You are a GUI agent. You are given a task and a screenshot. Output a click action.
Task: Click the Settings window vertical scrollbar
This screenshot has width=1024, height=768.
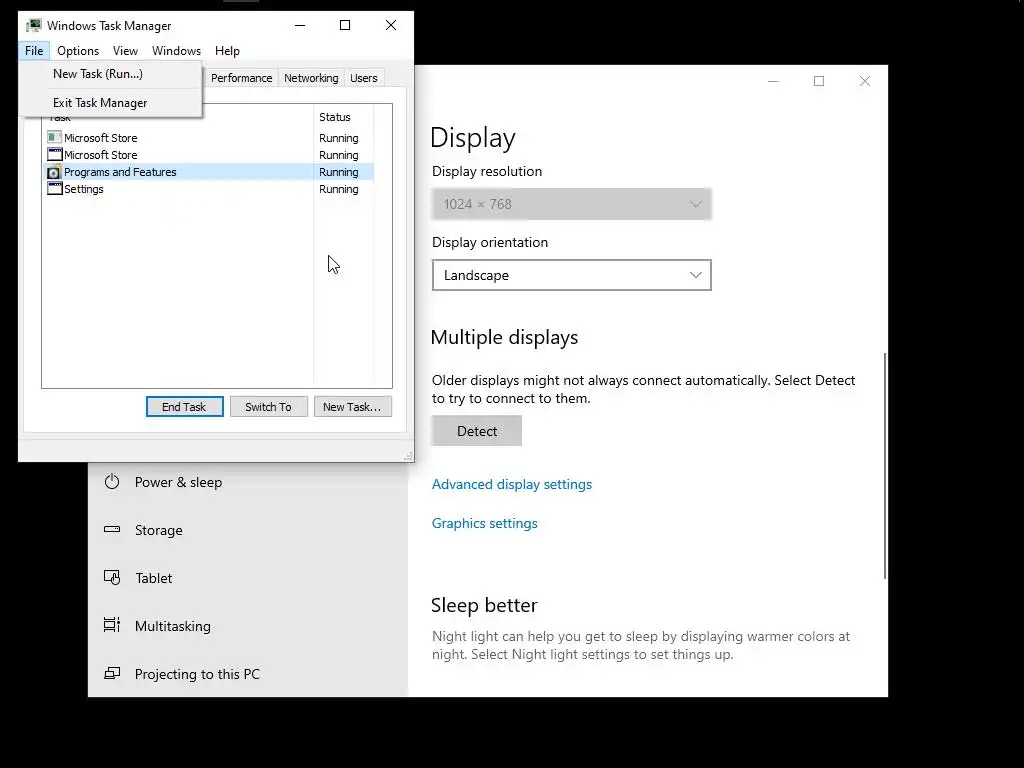pyautogui.click(x=885, y=465)
